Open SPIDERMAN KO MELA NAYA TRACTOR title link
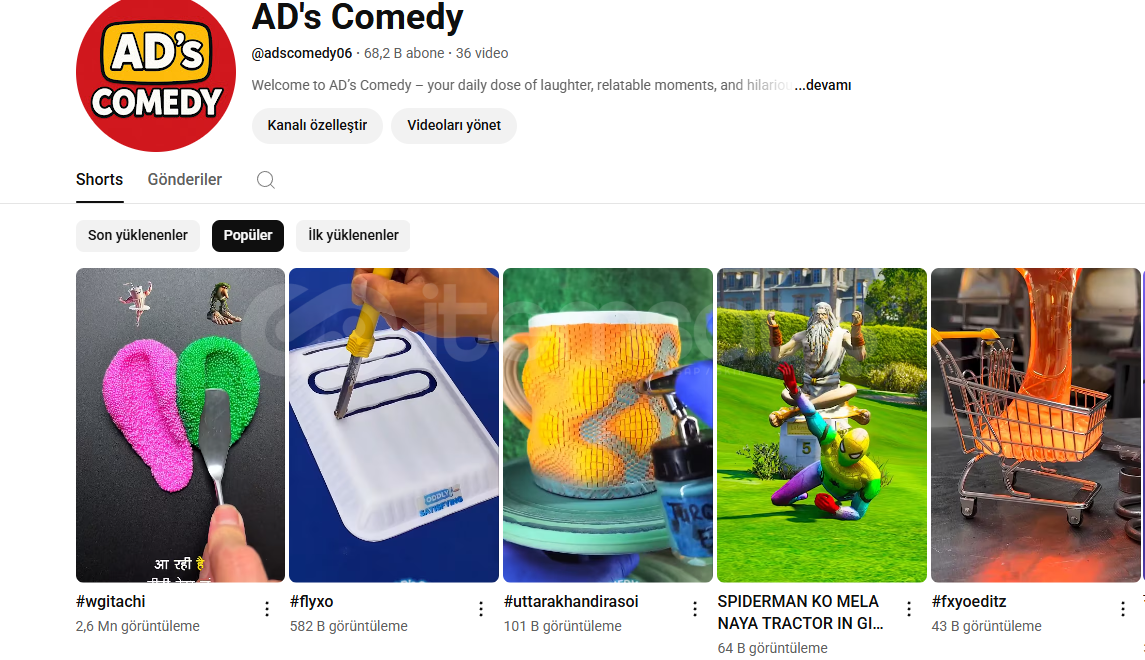 (x=800, y=613)
